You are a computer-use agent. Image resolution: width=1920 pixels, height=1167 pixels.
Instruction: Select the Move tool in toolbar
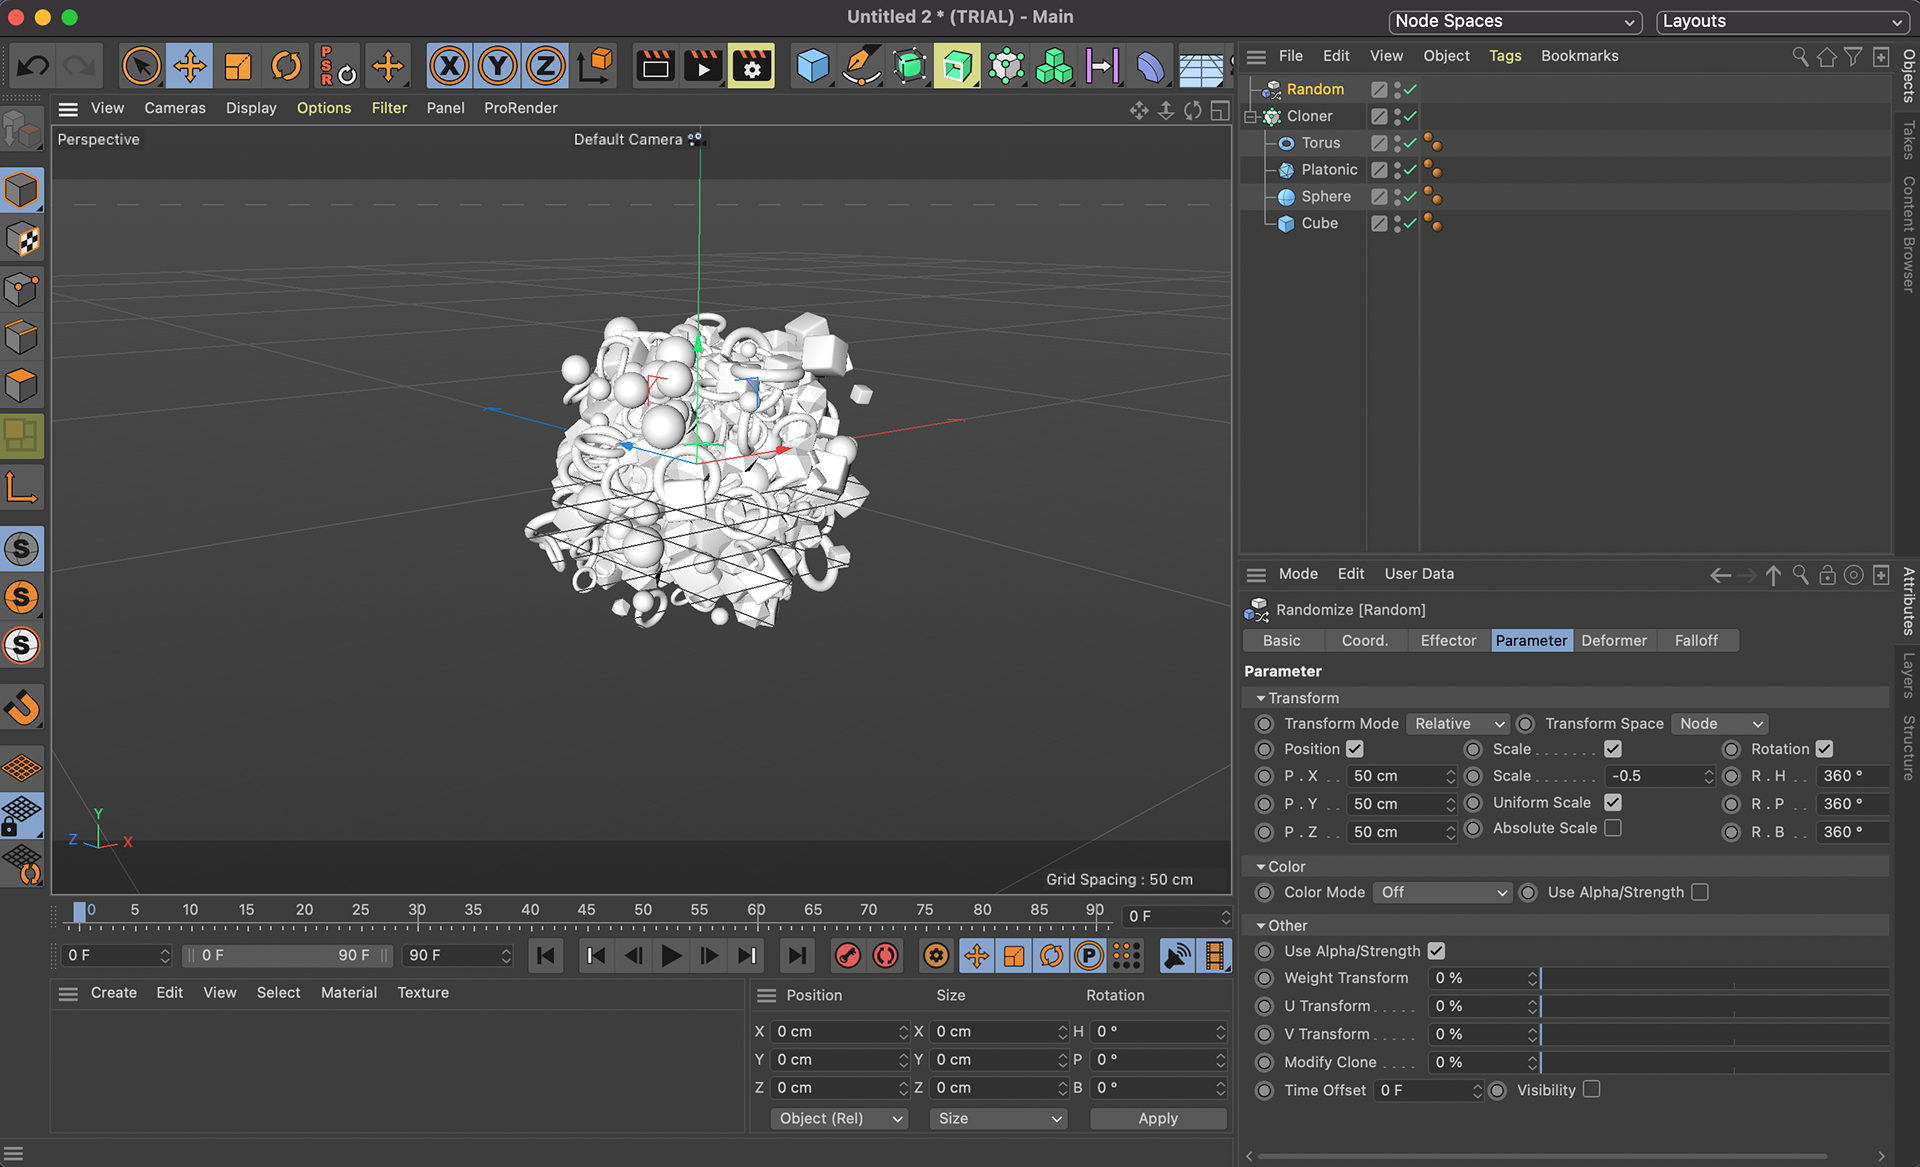[x=189, y=67]
